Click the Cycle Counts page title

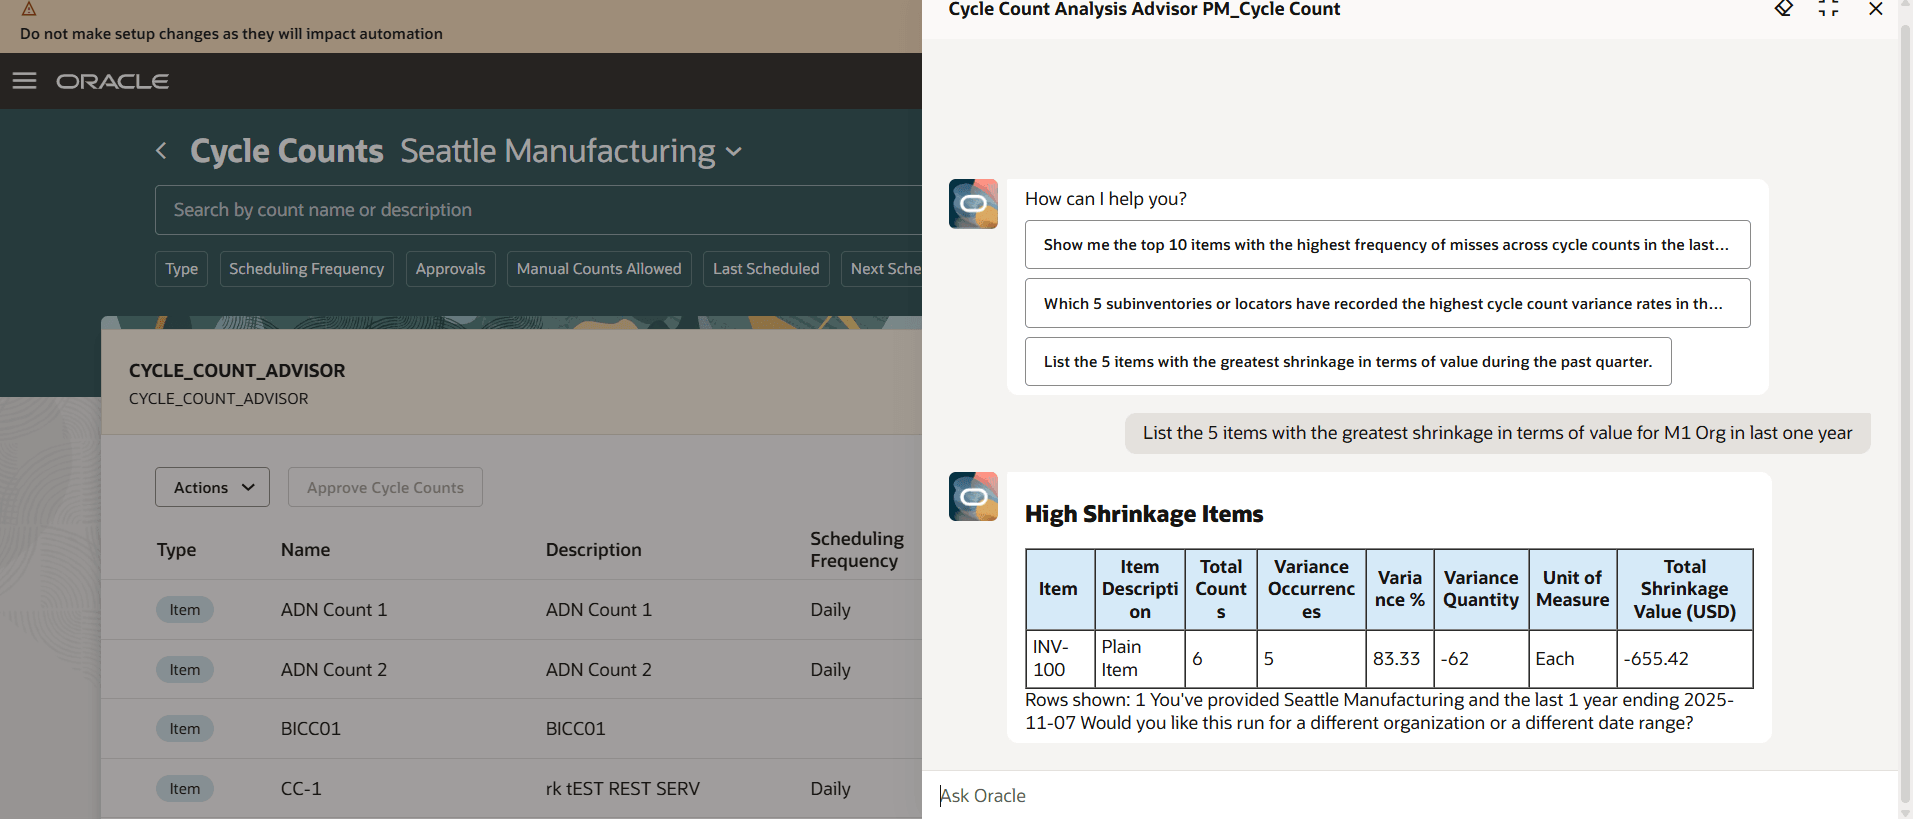(x=287, y=151)
